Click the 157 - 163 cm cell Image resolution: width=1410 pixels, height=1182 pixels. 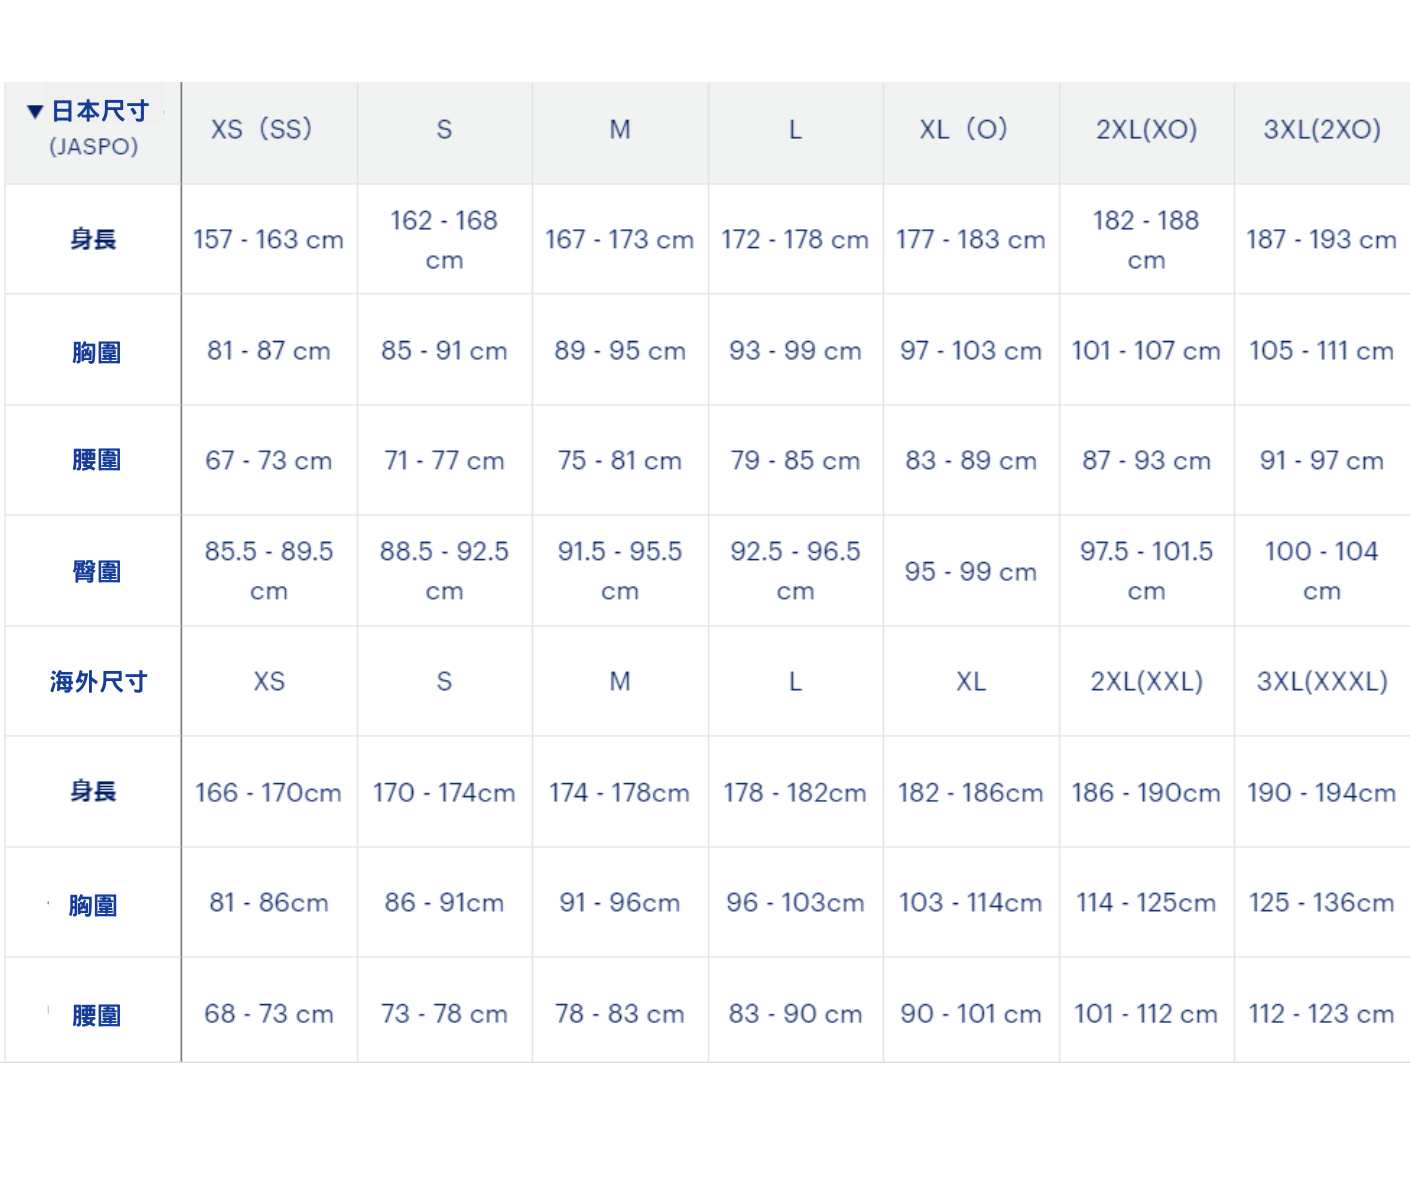tap(268, 240)
